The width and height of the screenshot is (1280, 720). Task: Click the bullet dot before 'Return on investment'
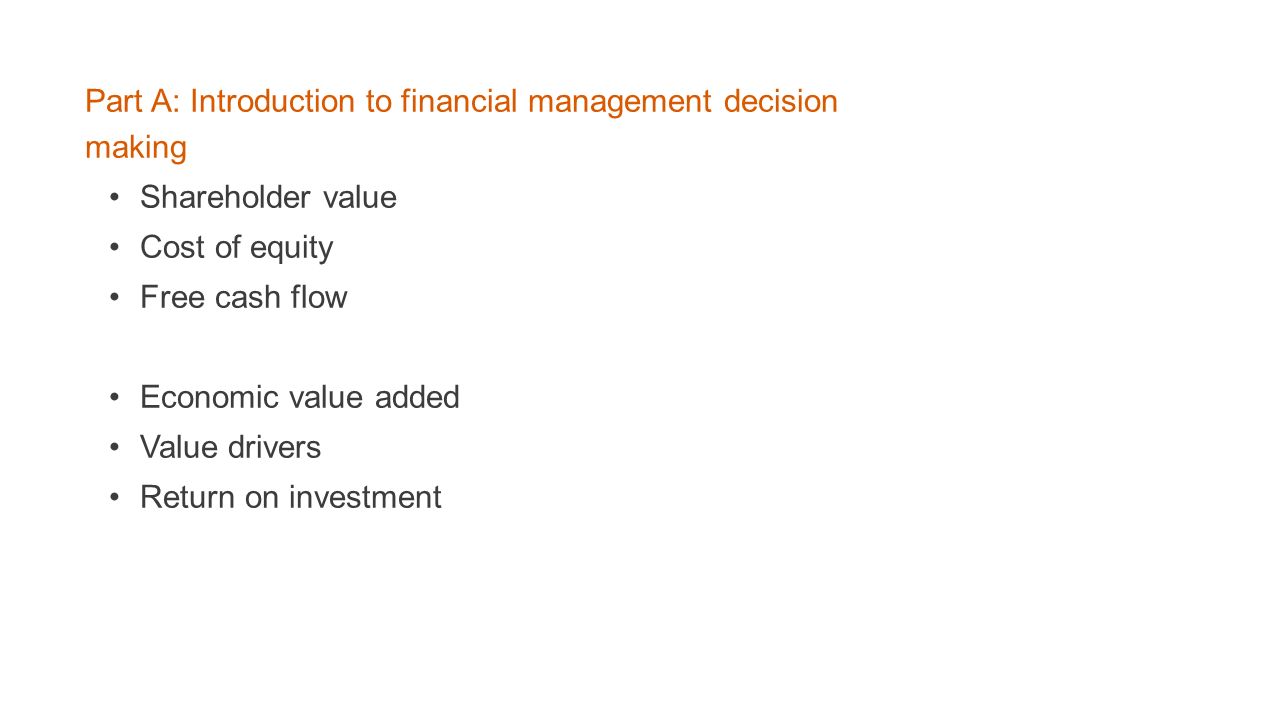coord(116,497)
